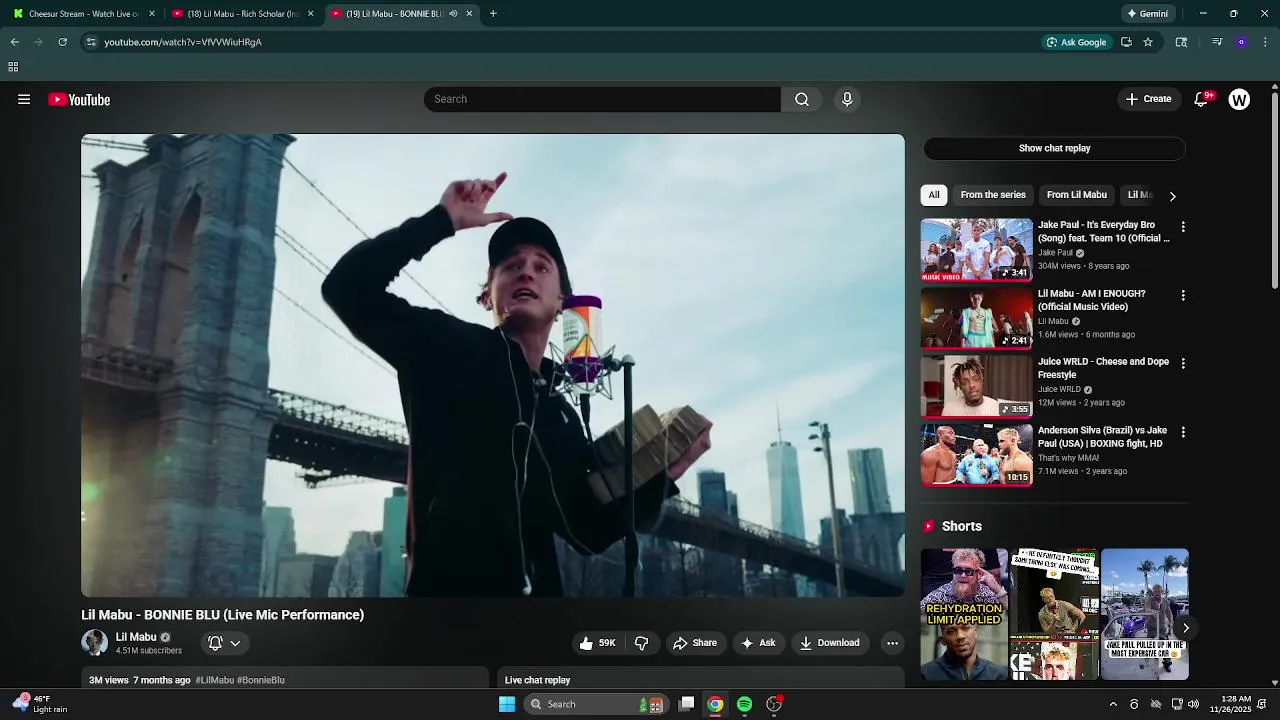1280x720 pixels.
Task: Open Lil Mabu channel avatar
Action: point(95,643)
